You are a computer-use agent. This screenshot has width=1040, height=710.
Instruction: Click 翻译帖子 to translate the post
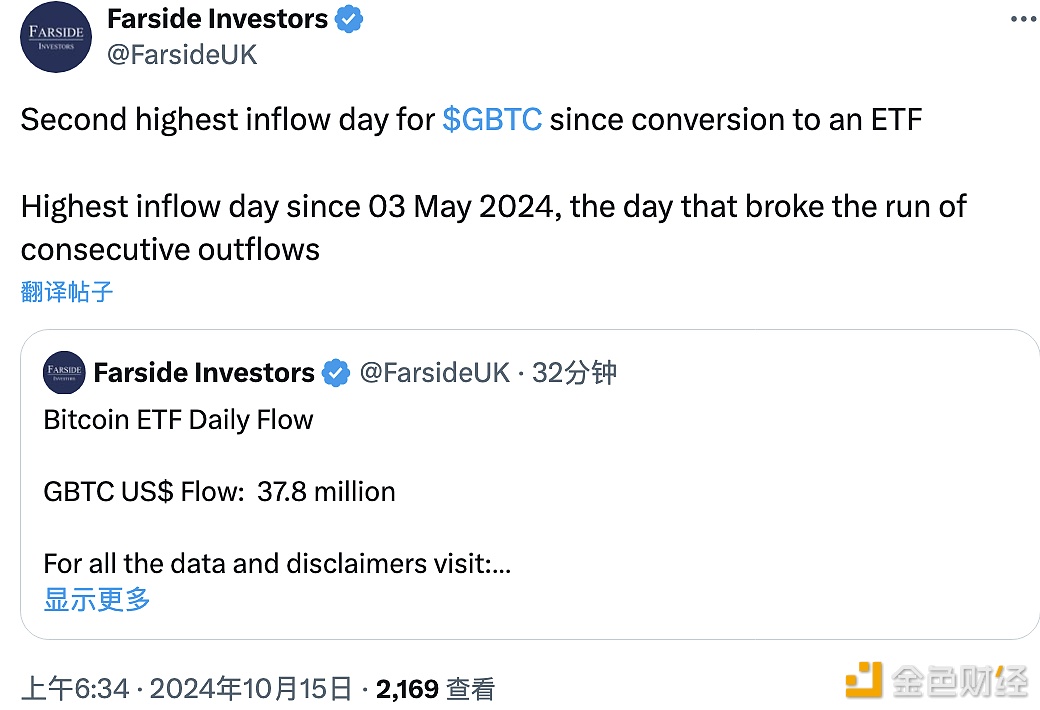point(67,291)
